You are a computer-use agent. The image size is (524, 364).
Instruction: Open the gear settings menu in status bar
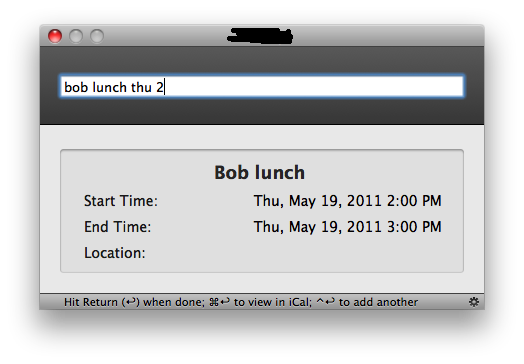(x=474, y=302)
